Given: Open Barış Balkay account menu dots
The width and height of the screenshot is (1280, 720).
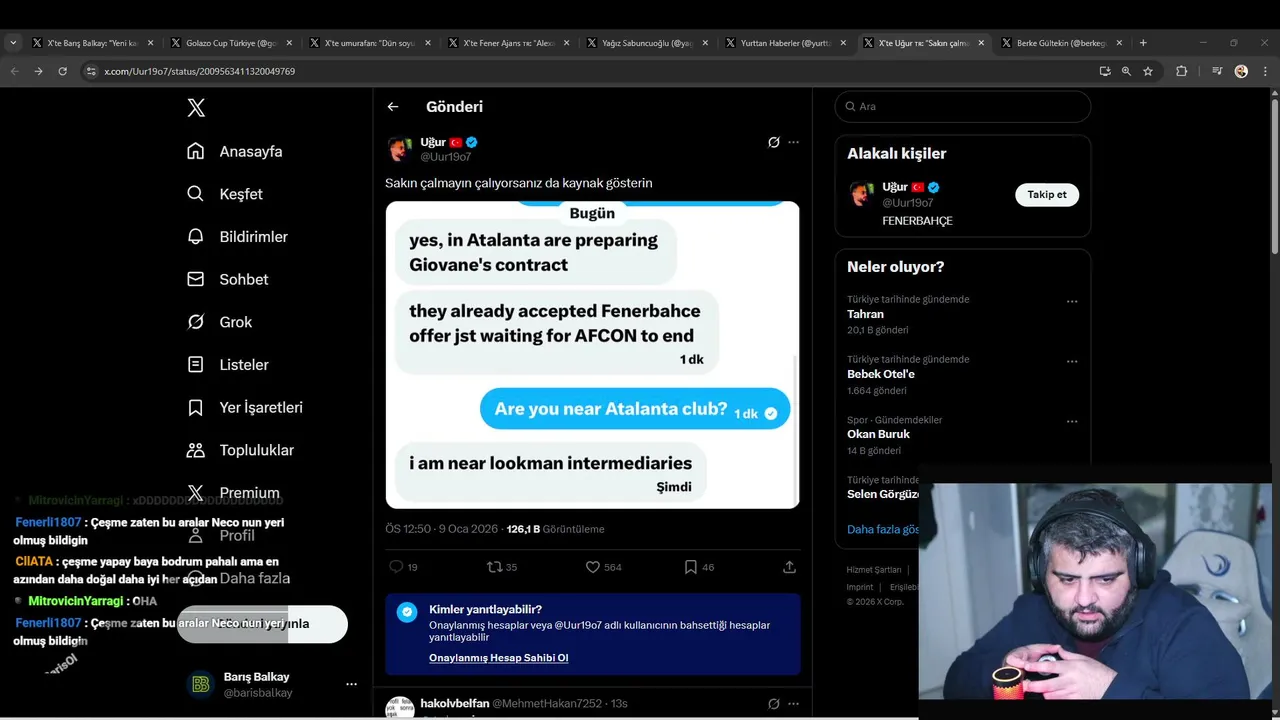Looking at the screenshot, I should (x=351, y=684).
